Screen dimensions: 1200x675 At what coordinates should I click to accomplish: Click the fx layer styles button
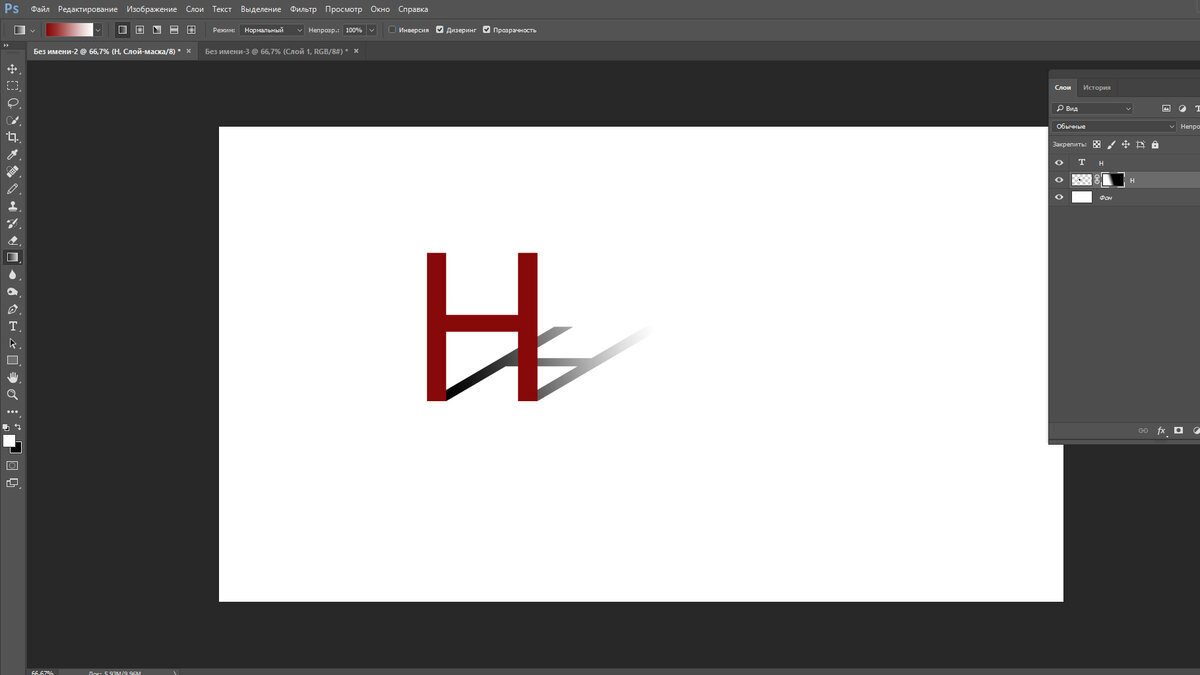click(1162, 430)
